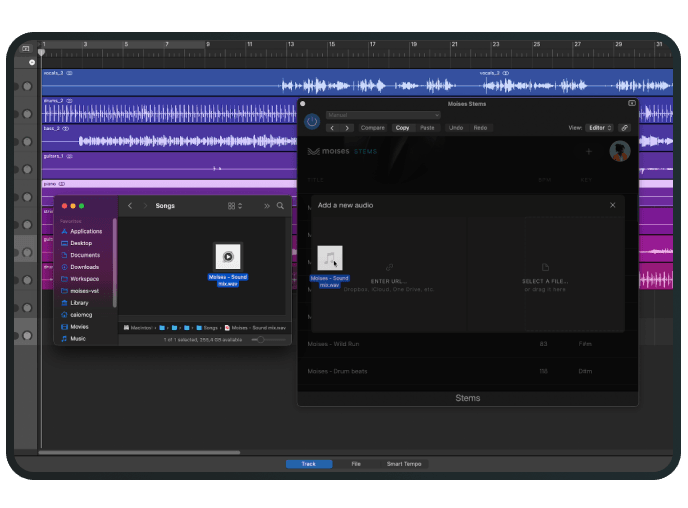Screen dimensions: 688x508
Task: Go forward in Finder window
Action: [x=145, y=206]
